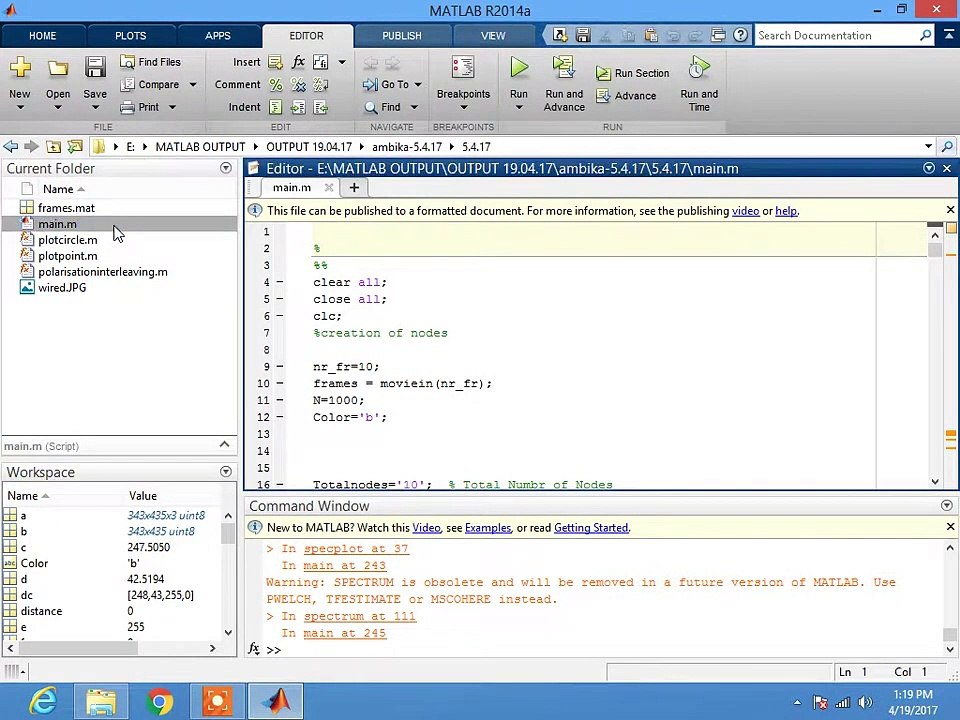Switch to HOME ribbon tab
The width and height of the screenshot is (960, 720).
click(43, 36)
